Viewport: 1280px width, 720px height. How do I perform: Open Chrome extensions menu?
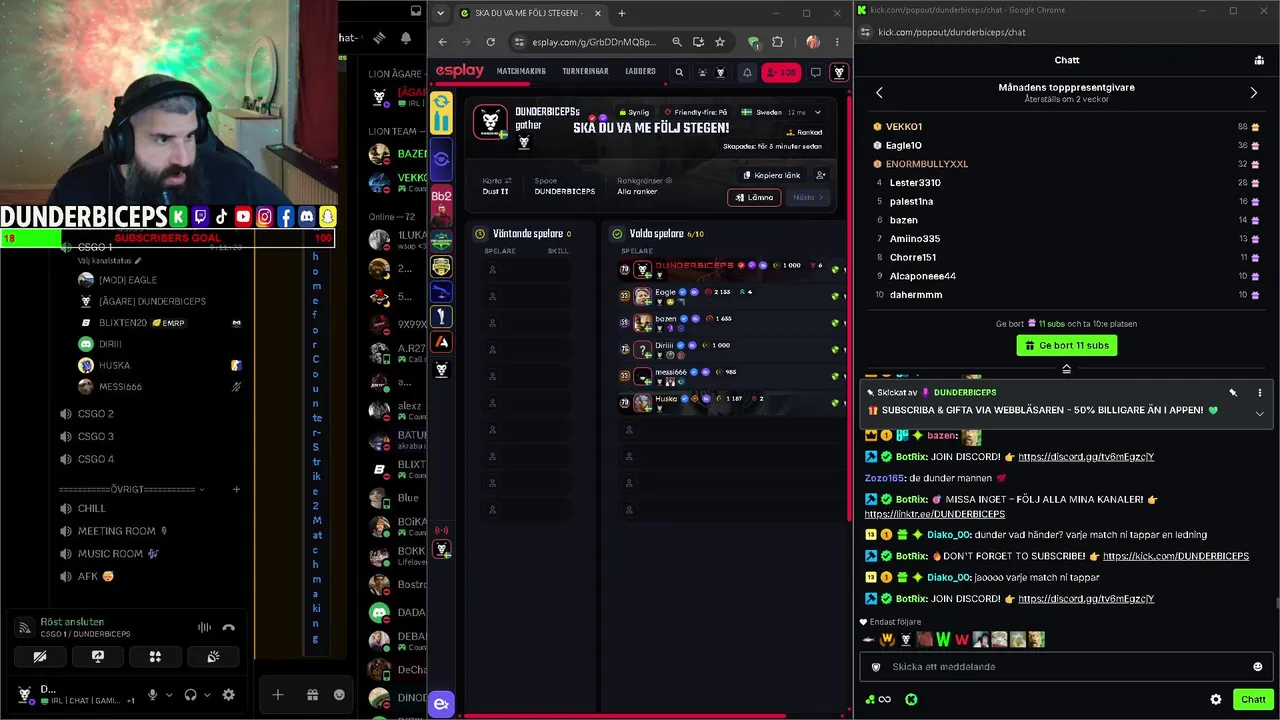[777, 42]
